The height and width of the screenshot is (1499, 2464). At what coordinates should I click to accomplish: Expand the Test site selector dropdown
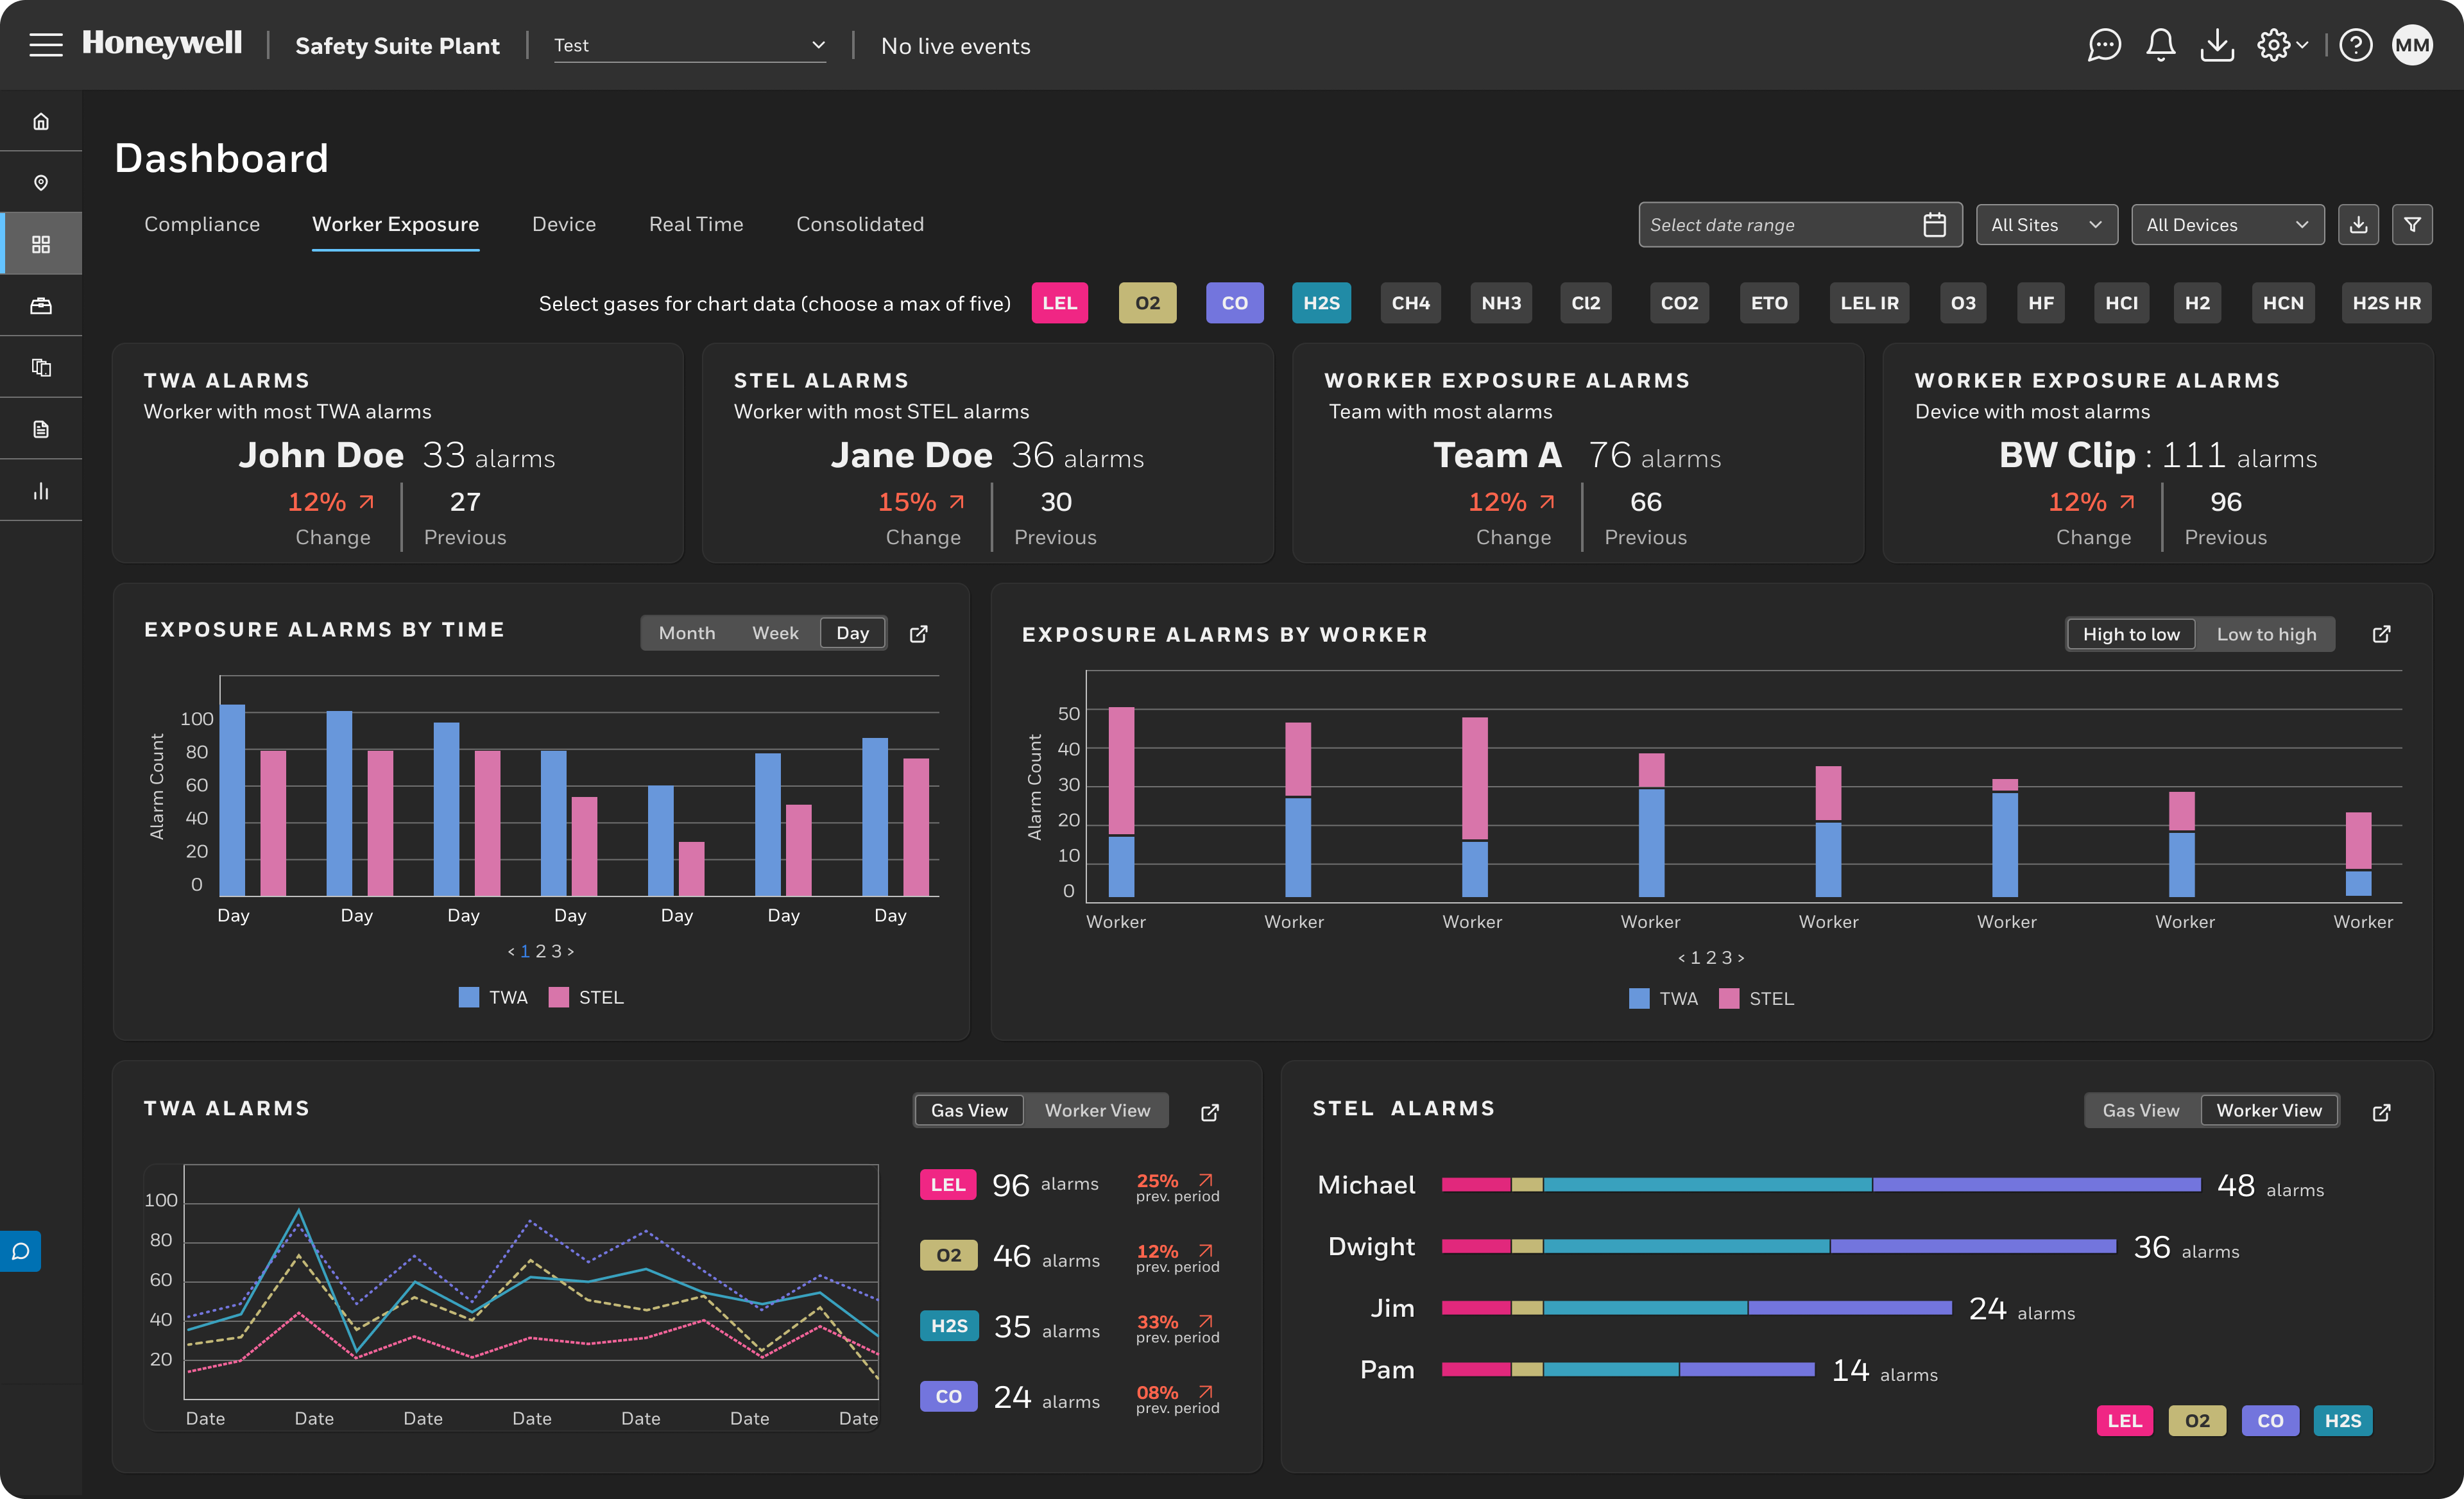(690, 45)
